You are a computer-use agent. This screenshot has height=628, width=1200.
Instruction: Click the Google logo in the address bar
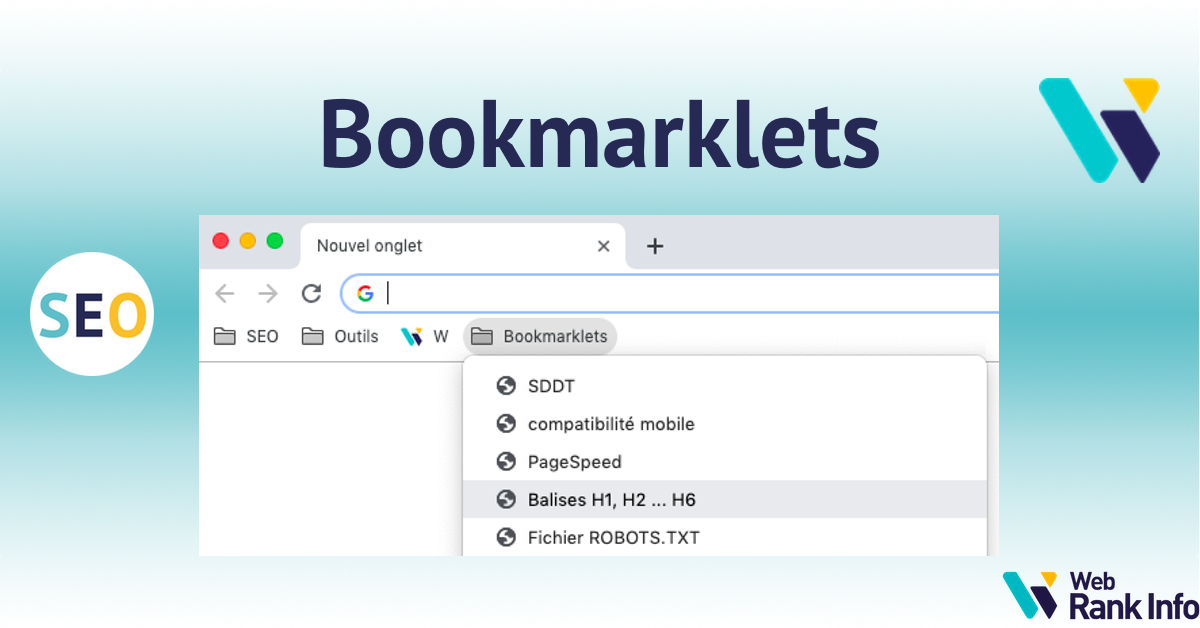pos(366,293)
